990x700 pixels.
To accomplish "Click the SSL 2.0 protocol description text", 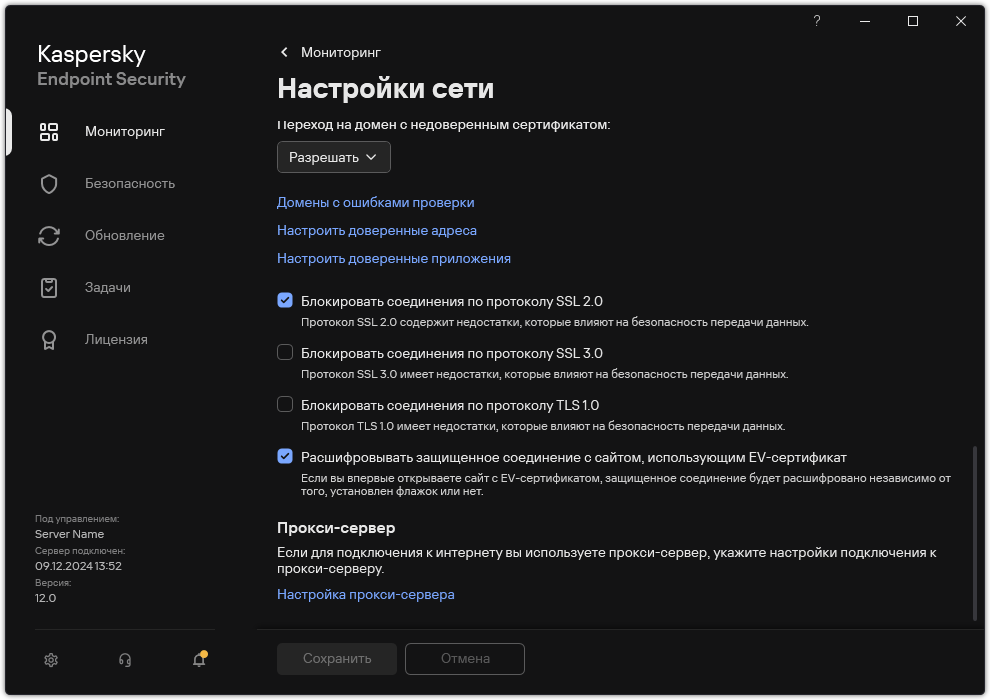I will click(x=554, y=323).
